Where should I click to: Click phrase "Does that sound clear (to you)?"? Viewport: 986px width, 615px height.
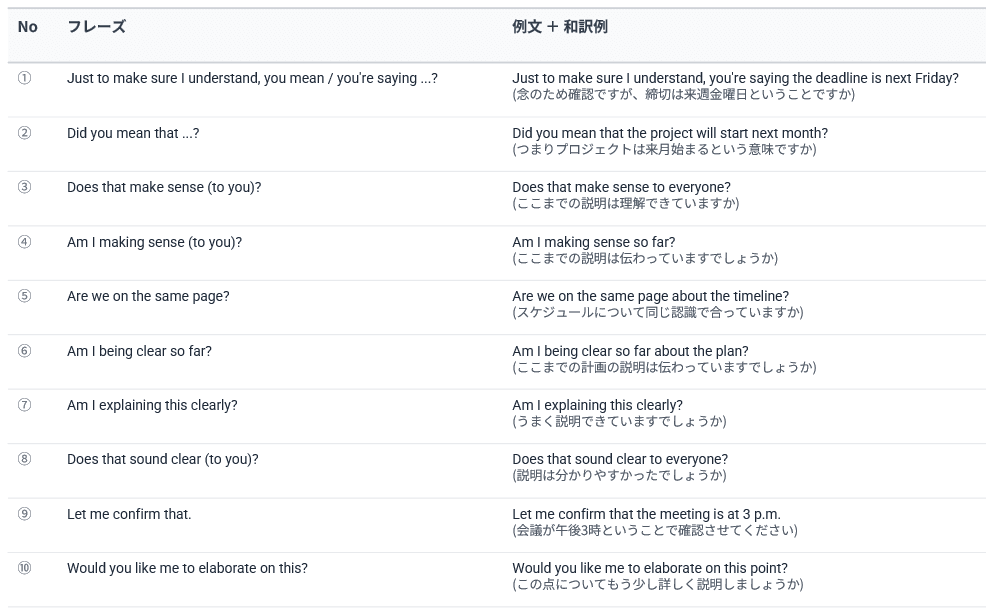[x=163, y=459]
